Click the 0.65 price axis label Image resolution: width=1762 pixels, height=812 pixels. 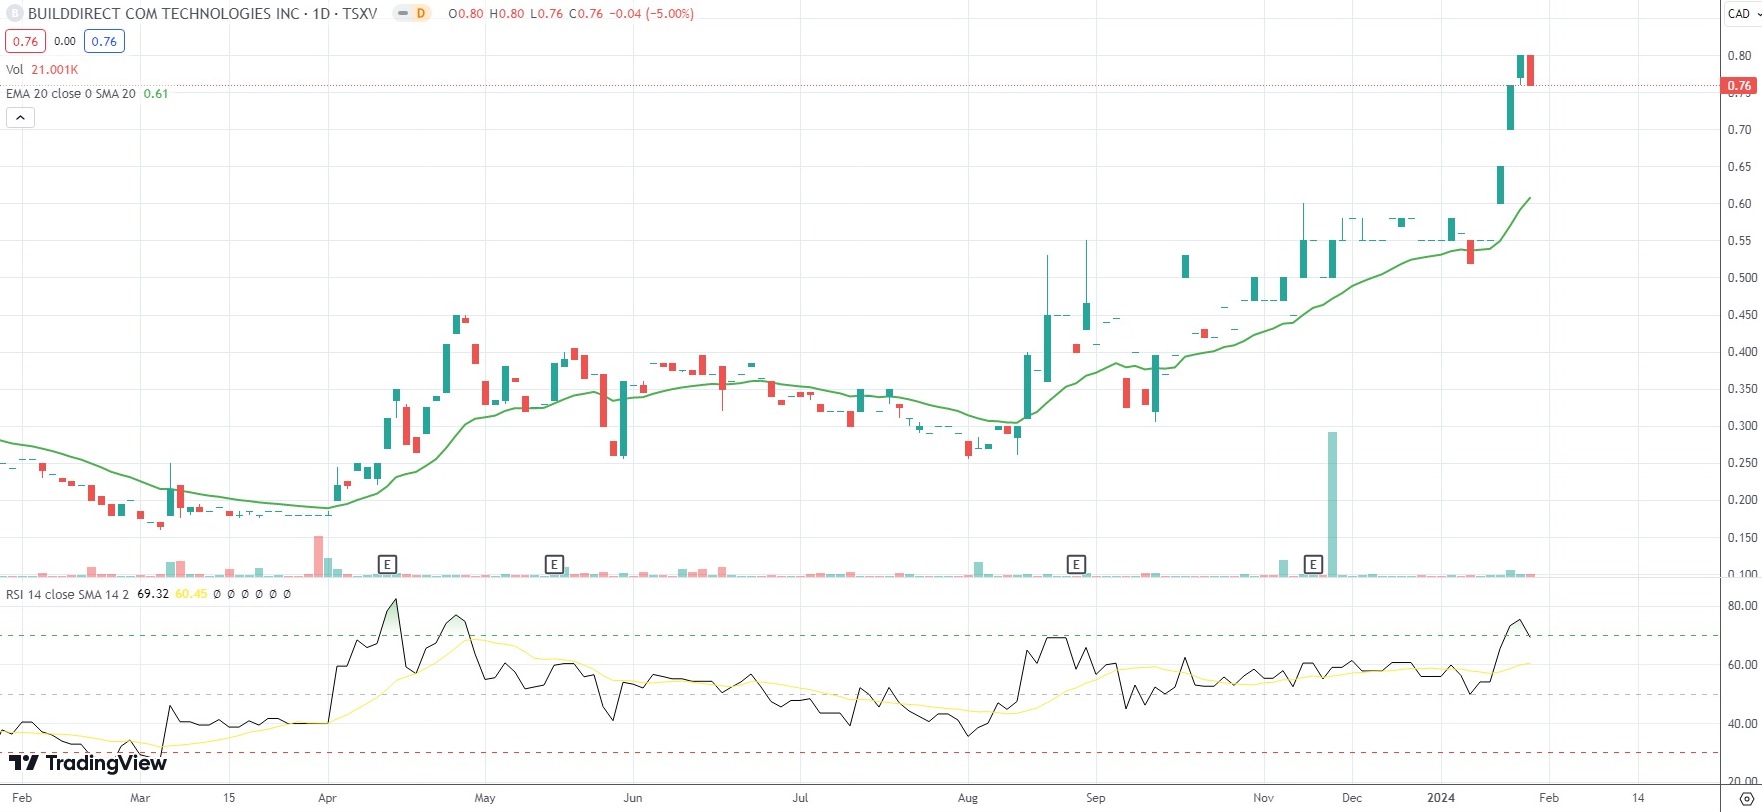pyautogui.click(x=1740, y=167)
